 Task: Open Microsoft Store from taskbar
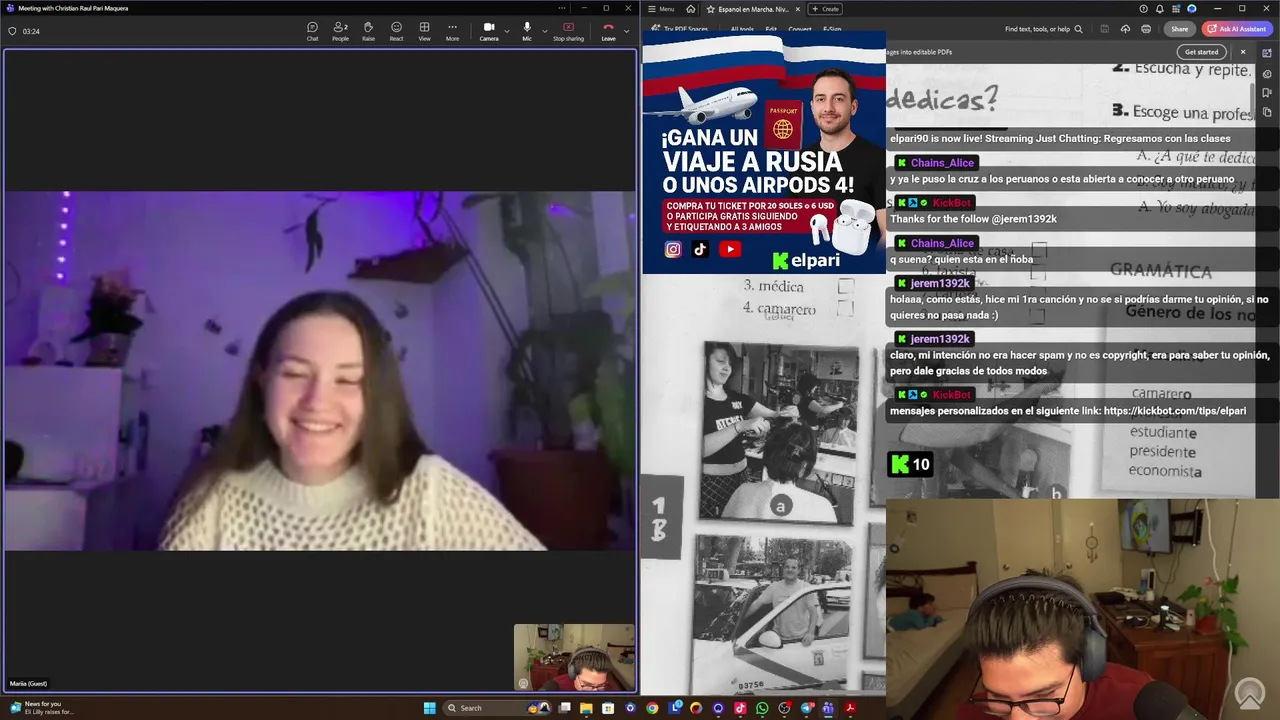[x=608, y=708]
